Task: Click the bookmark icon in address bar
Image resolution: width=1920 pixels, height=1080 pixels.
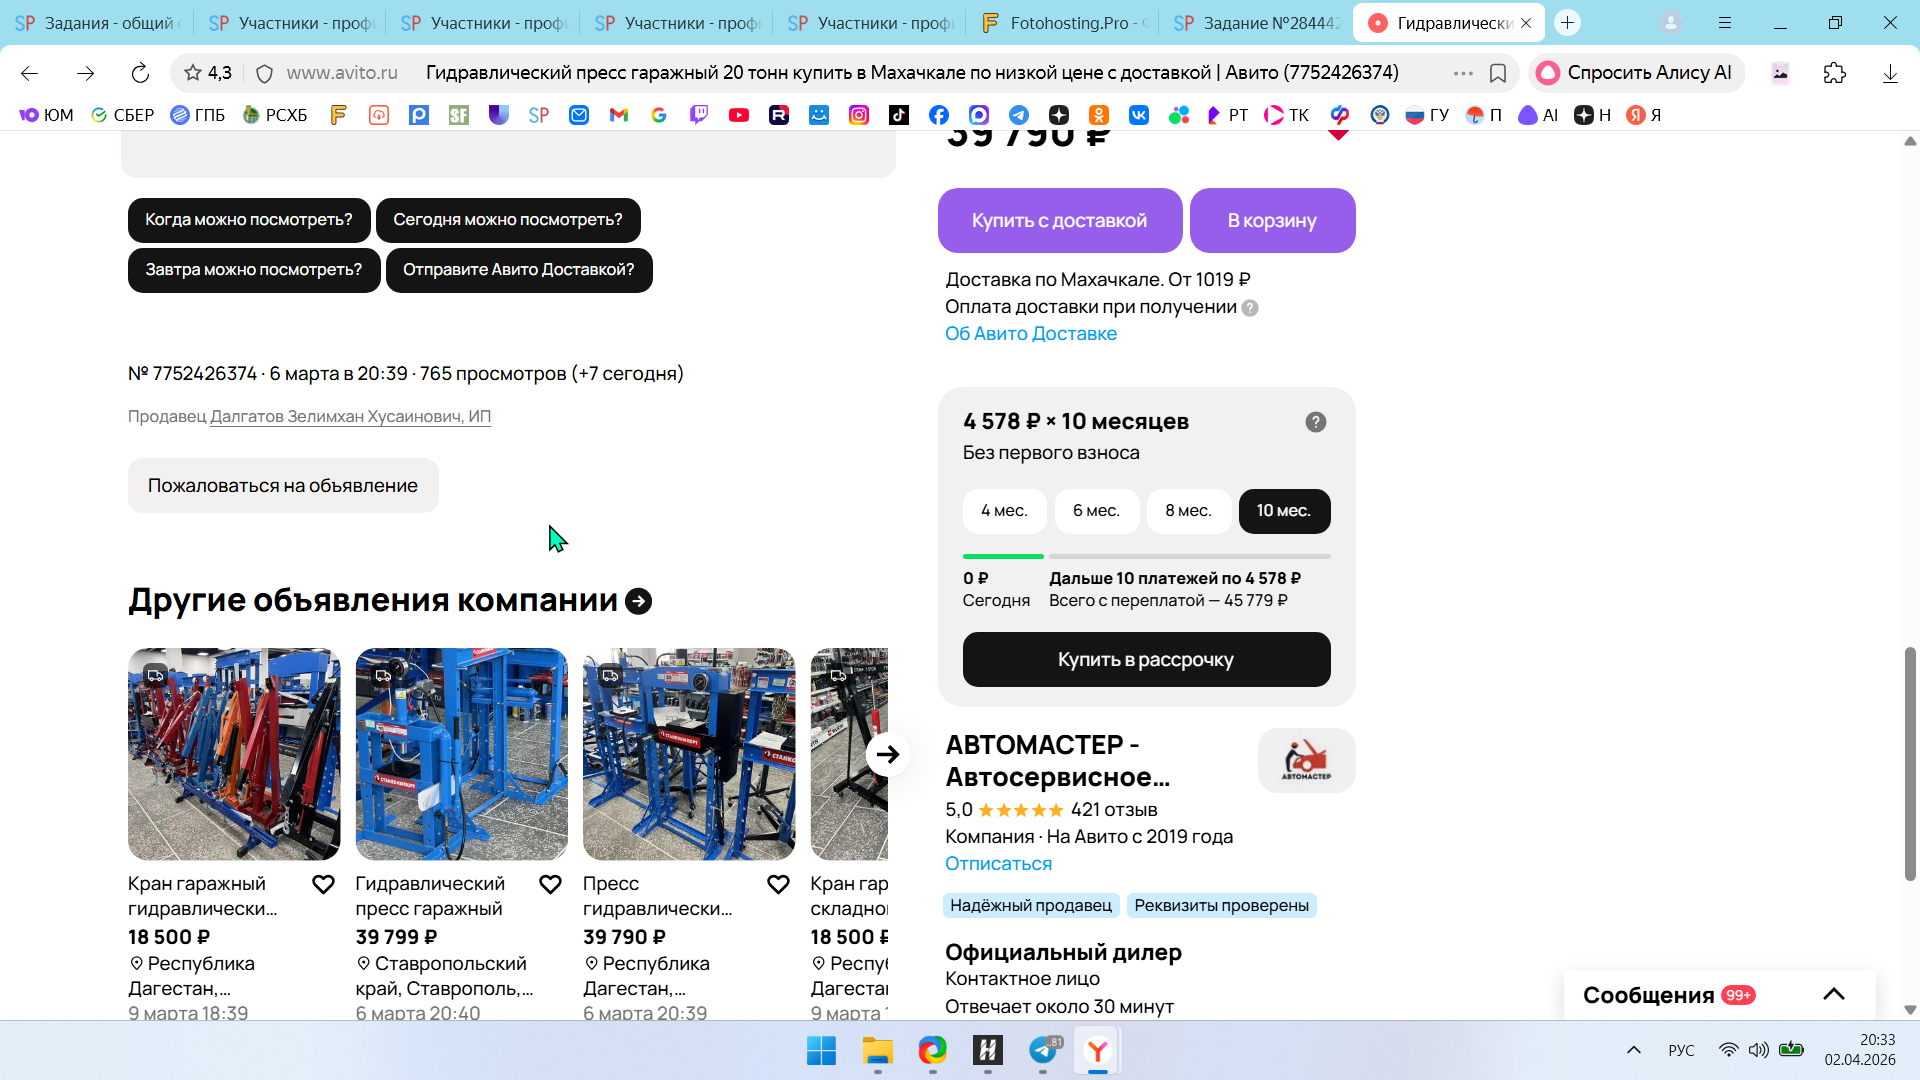Action: click(1498, 73)
